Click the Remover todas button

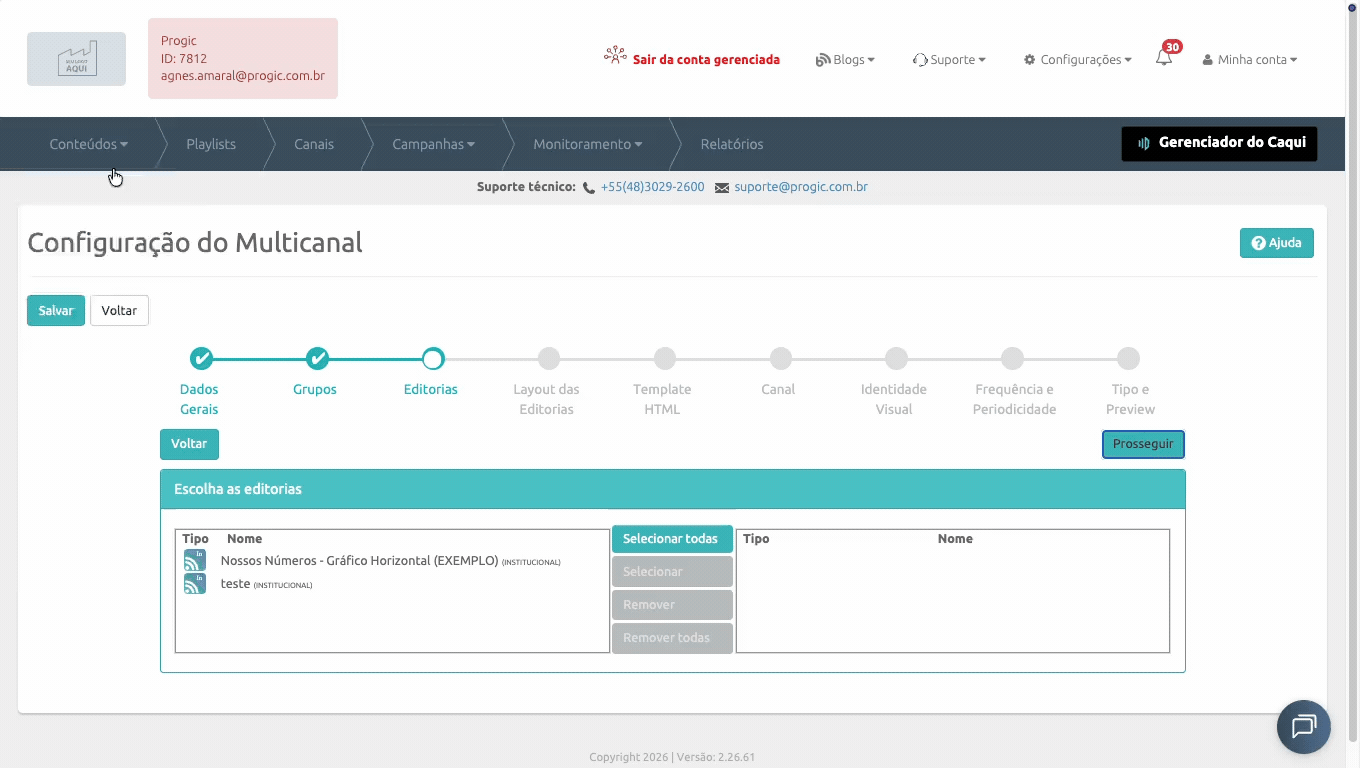(672, 638)
